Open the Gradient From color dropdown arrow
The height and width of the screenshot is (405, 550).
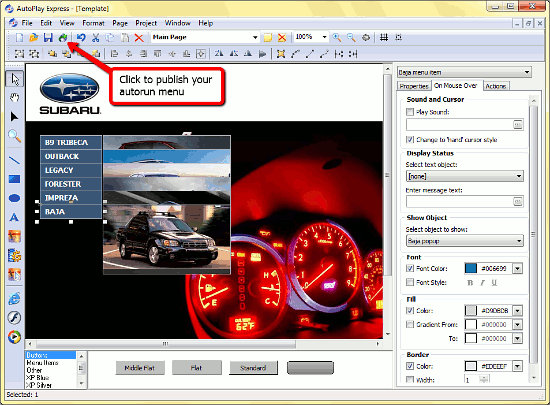tap(518, 325)
